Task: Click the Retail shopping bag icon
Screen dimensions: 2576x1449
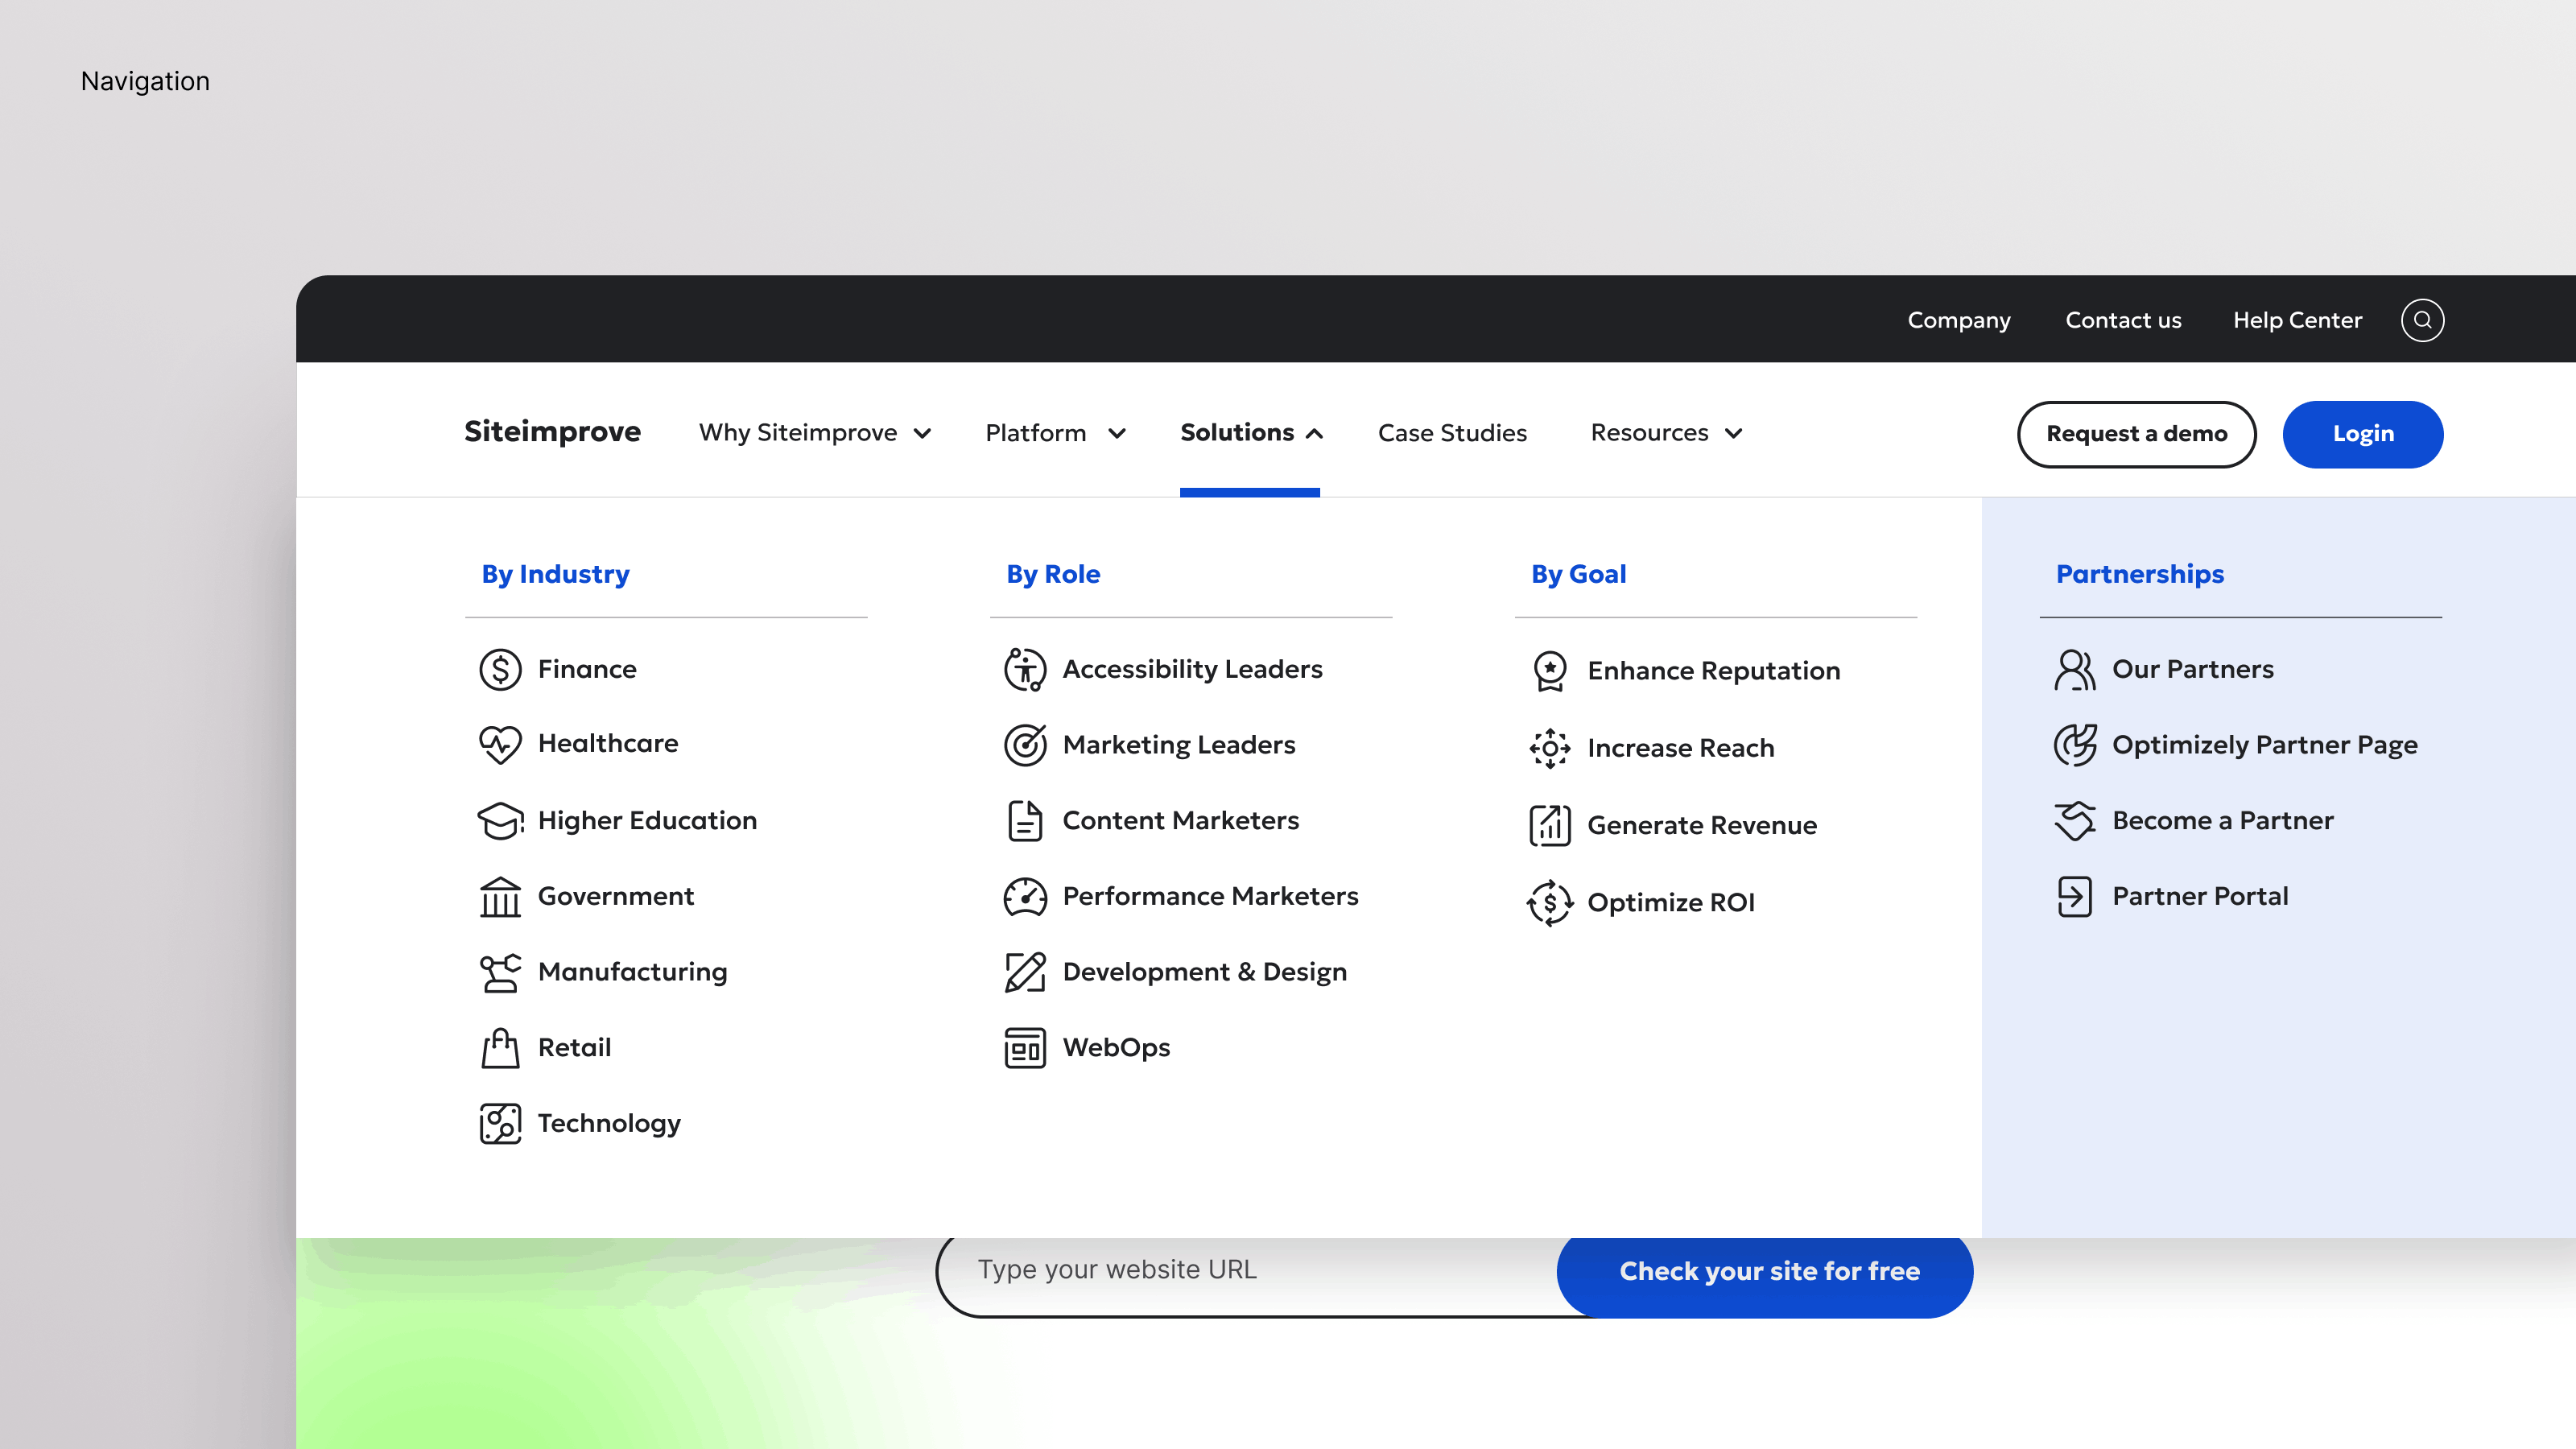Action: tap(500, 1048)
